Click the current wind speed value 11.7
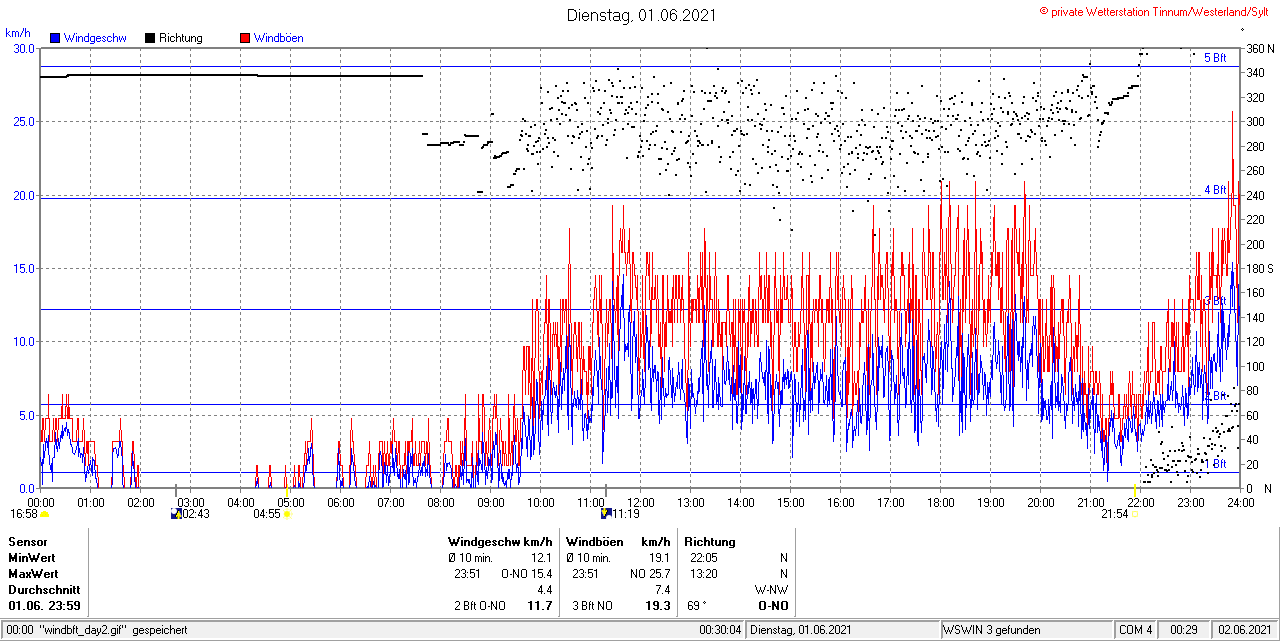The image size is (1280, 641). tap(540, 606)
